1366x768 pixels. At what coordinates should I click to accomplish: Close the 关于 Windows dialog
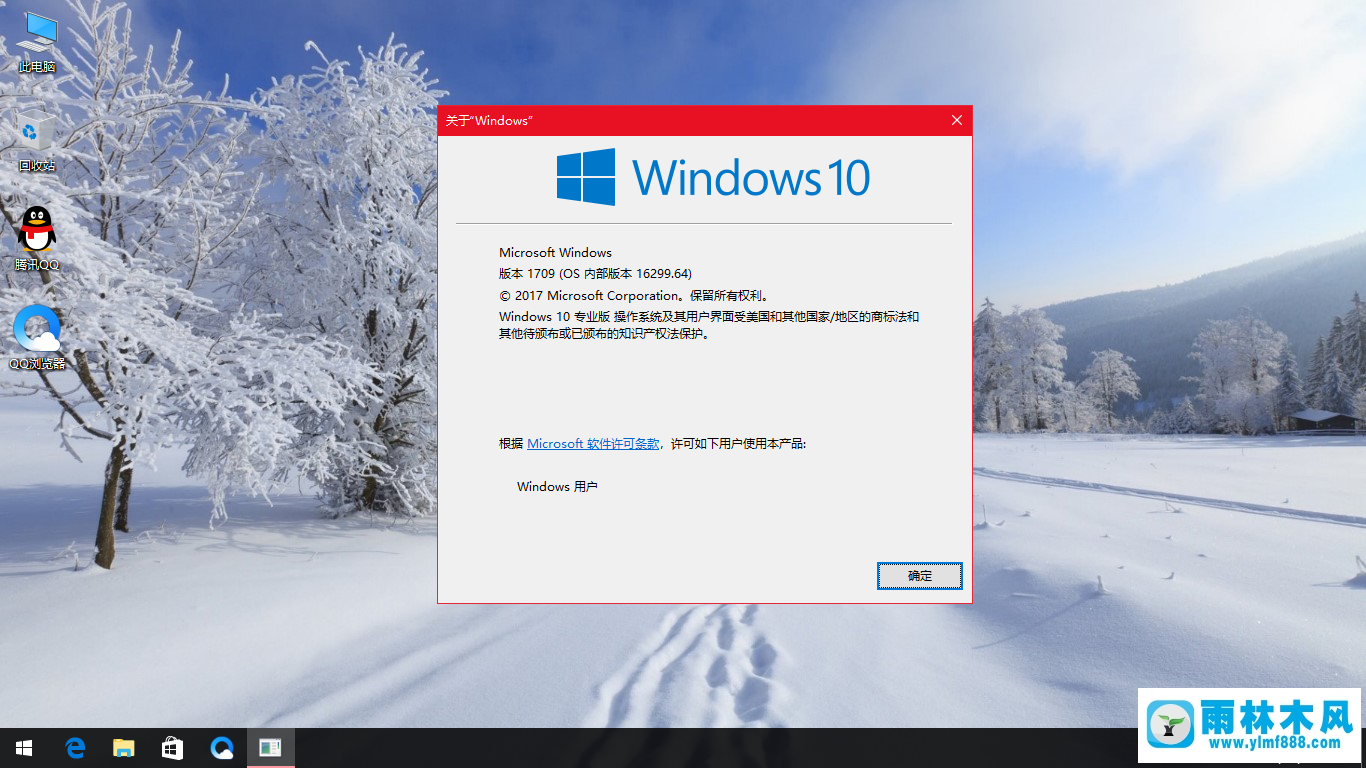coord(956,120)
